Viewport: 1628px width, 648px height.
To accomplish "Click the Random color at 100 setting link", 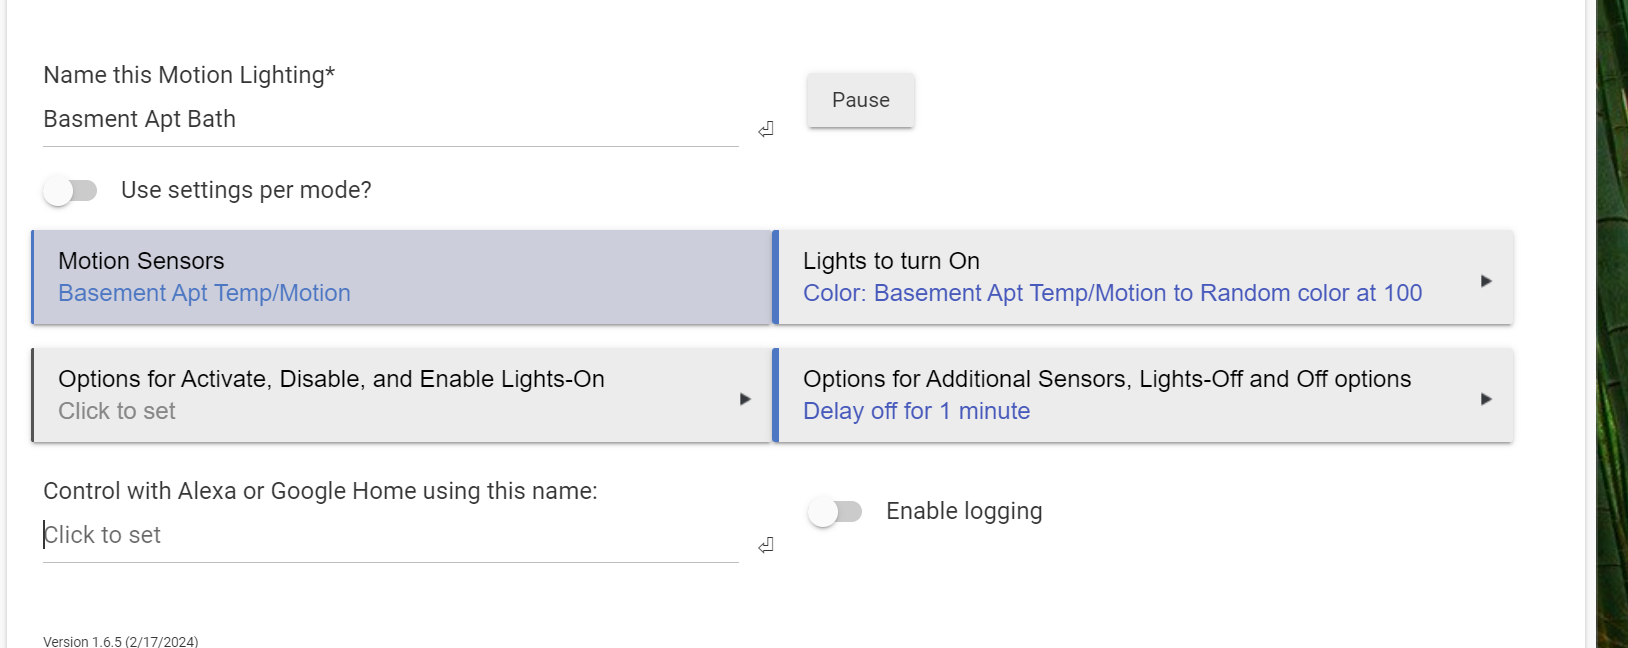I will [1112, 293].
